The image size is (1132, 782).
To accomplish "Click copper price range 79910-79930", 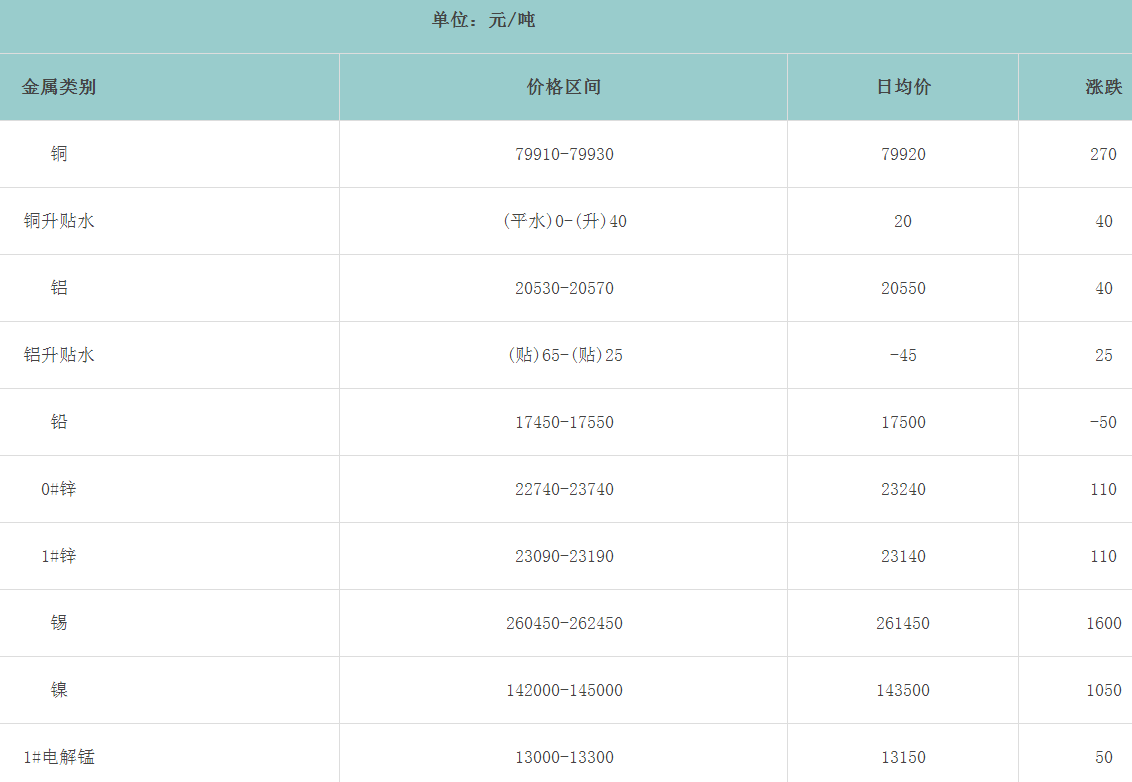I will (564, 154).
